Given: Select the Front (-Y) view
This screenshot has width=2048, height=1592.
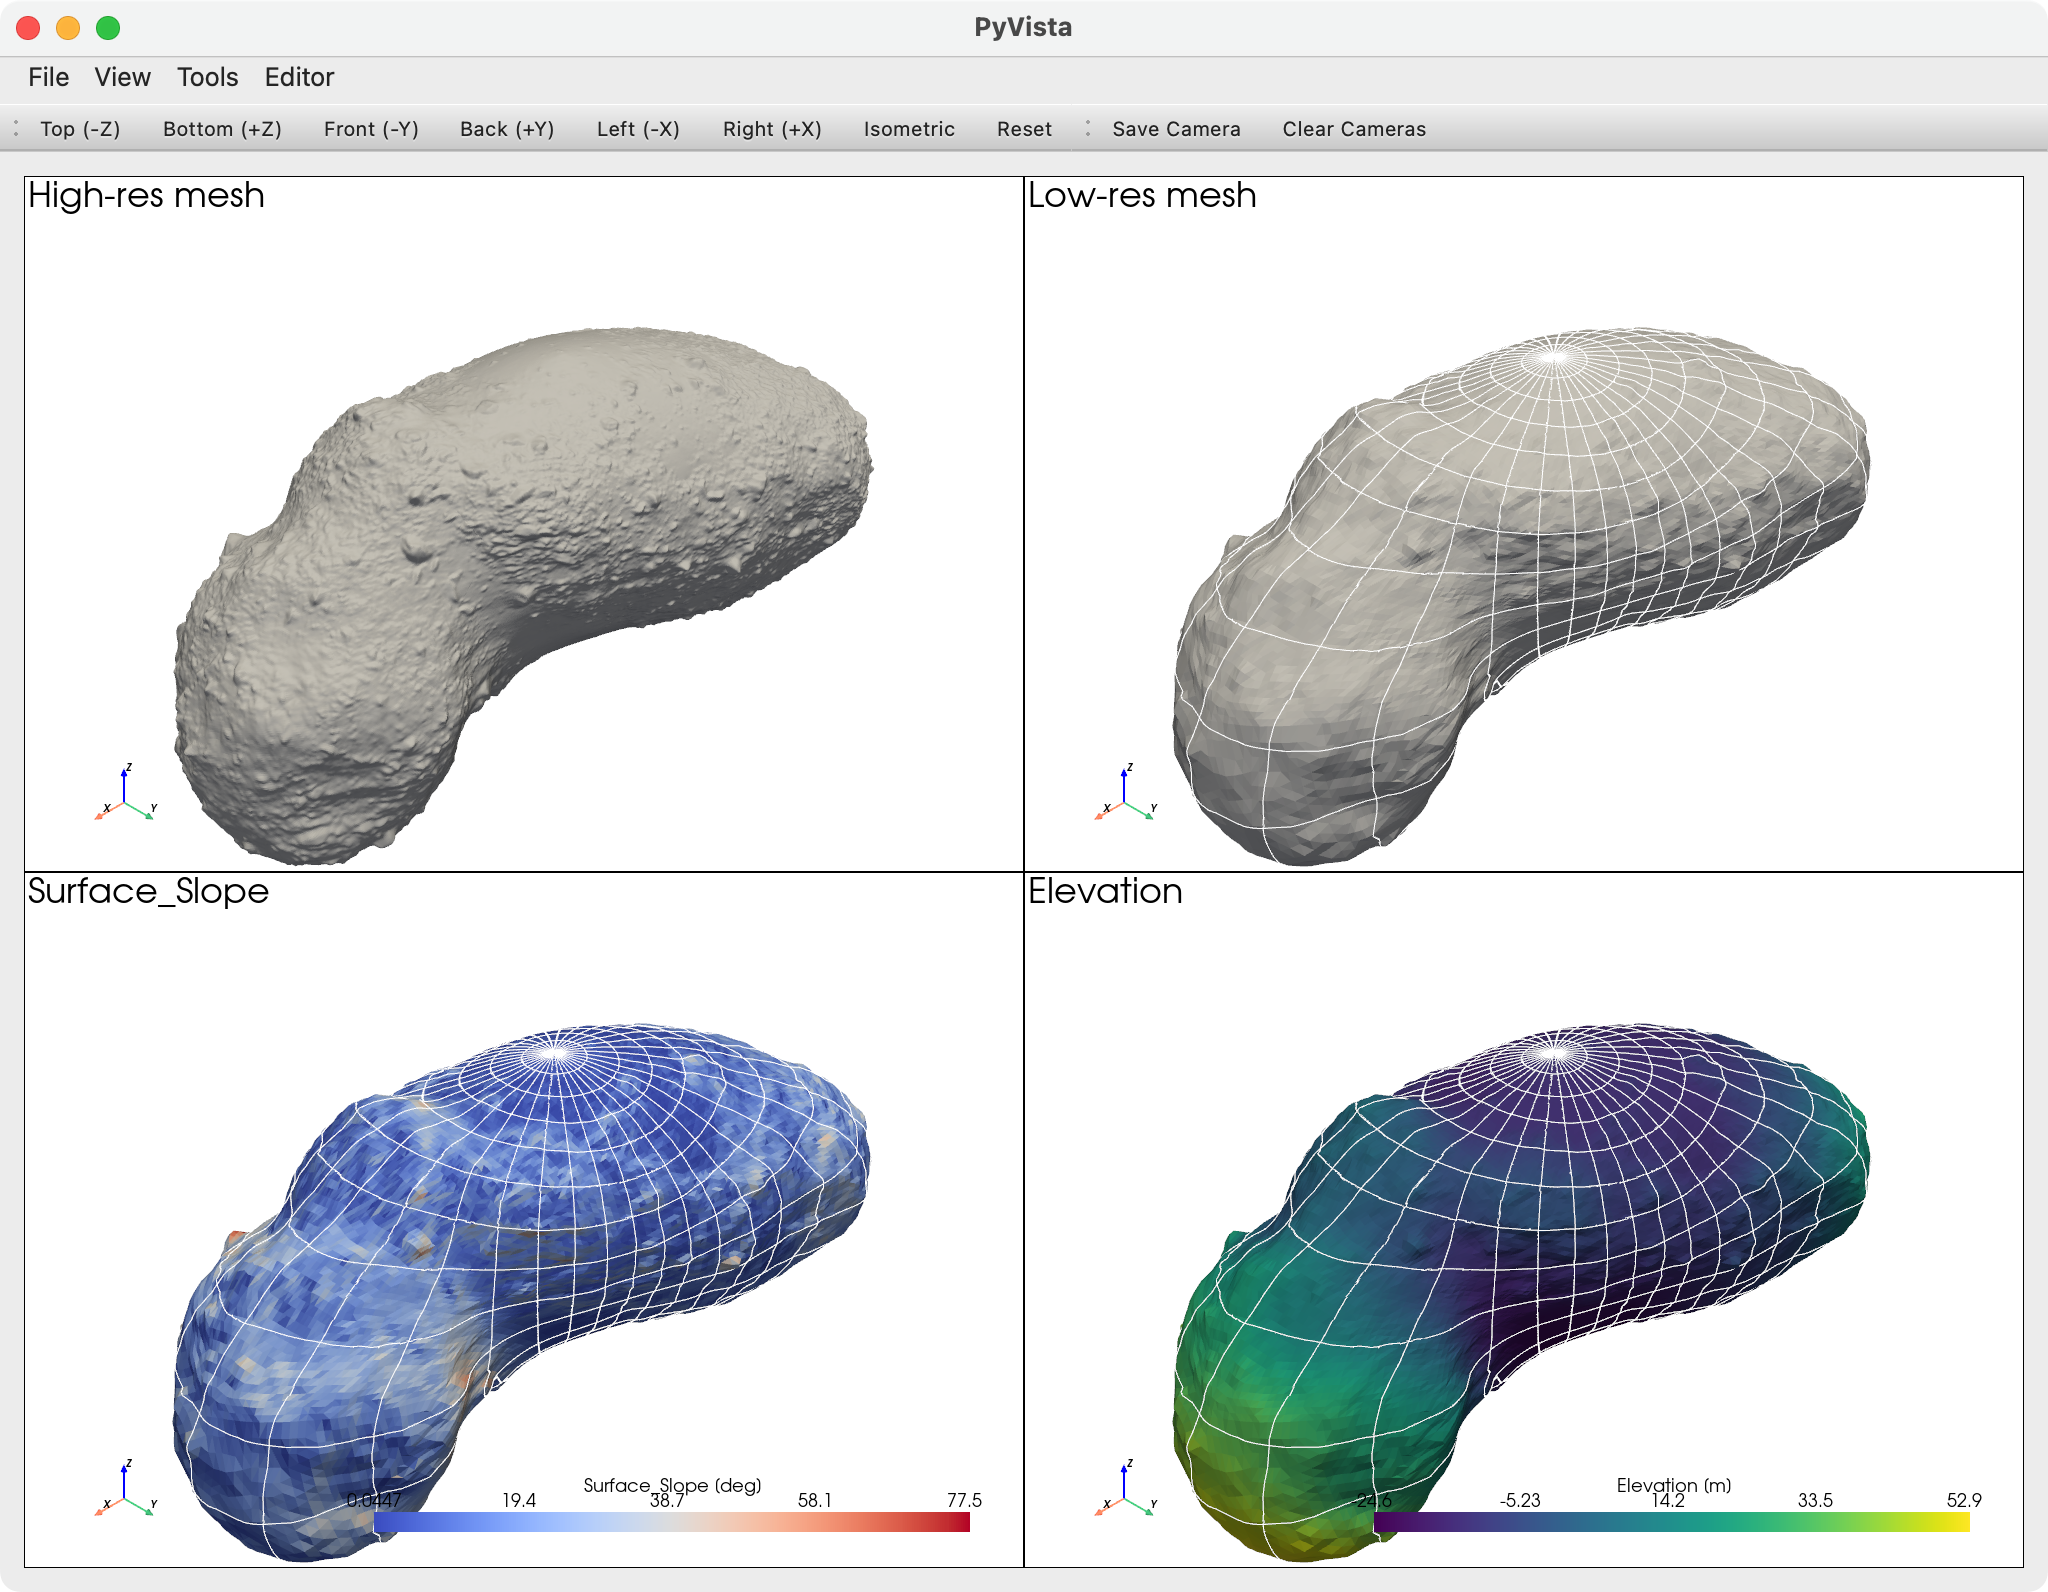Looking at the screenshot, I should [371, 129].
